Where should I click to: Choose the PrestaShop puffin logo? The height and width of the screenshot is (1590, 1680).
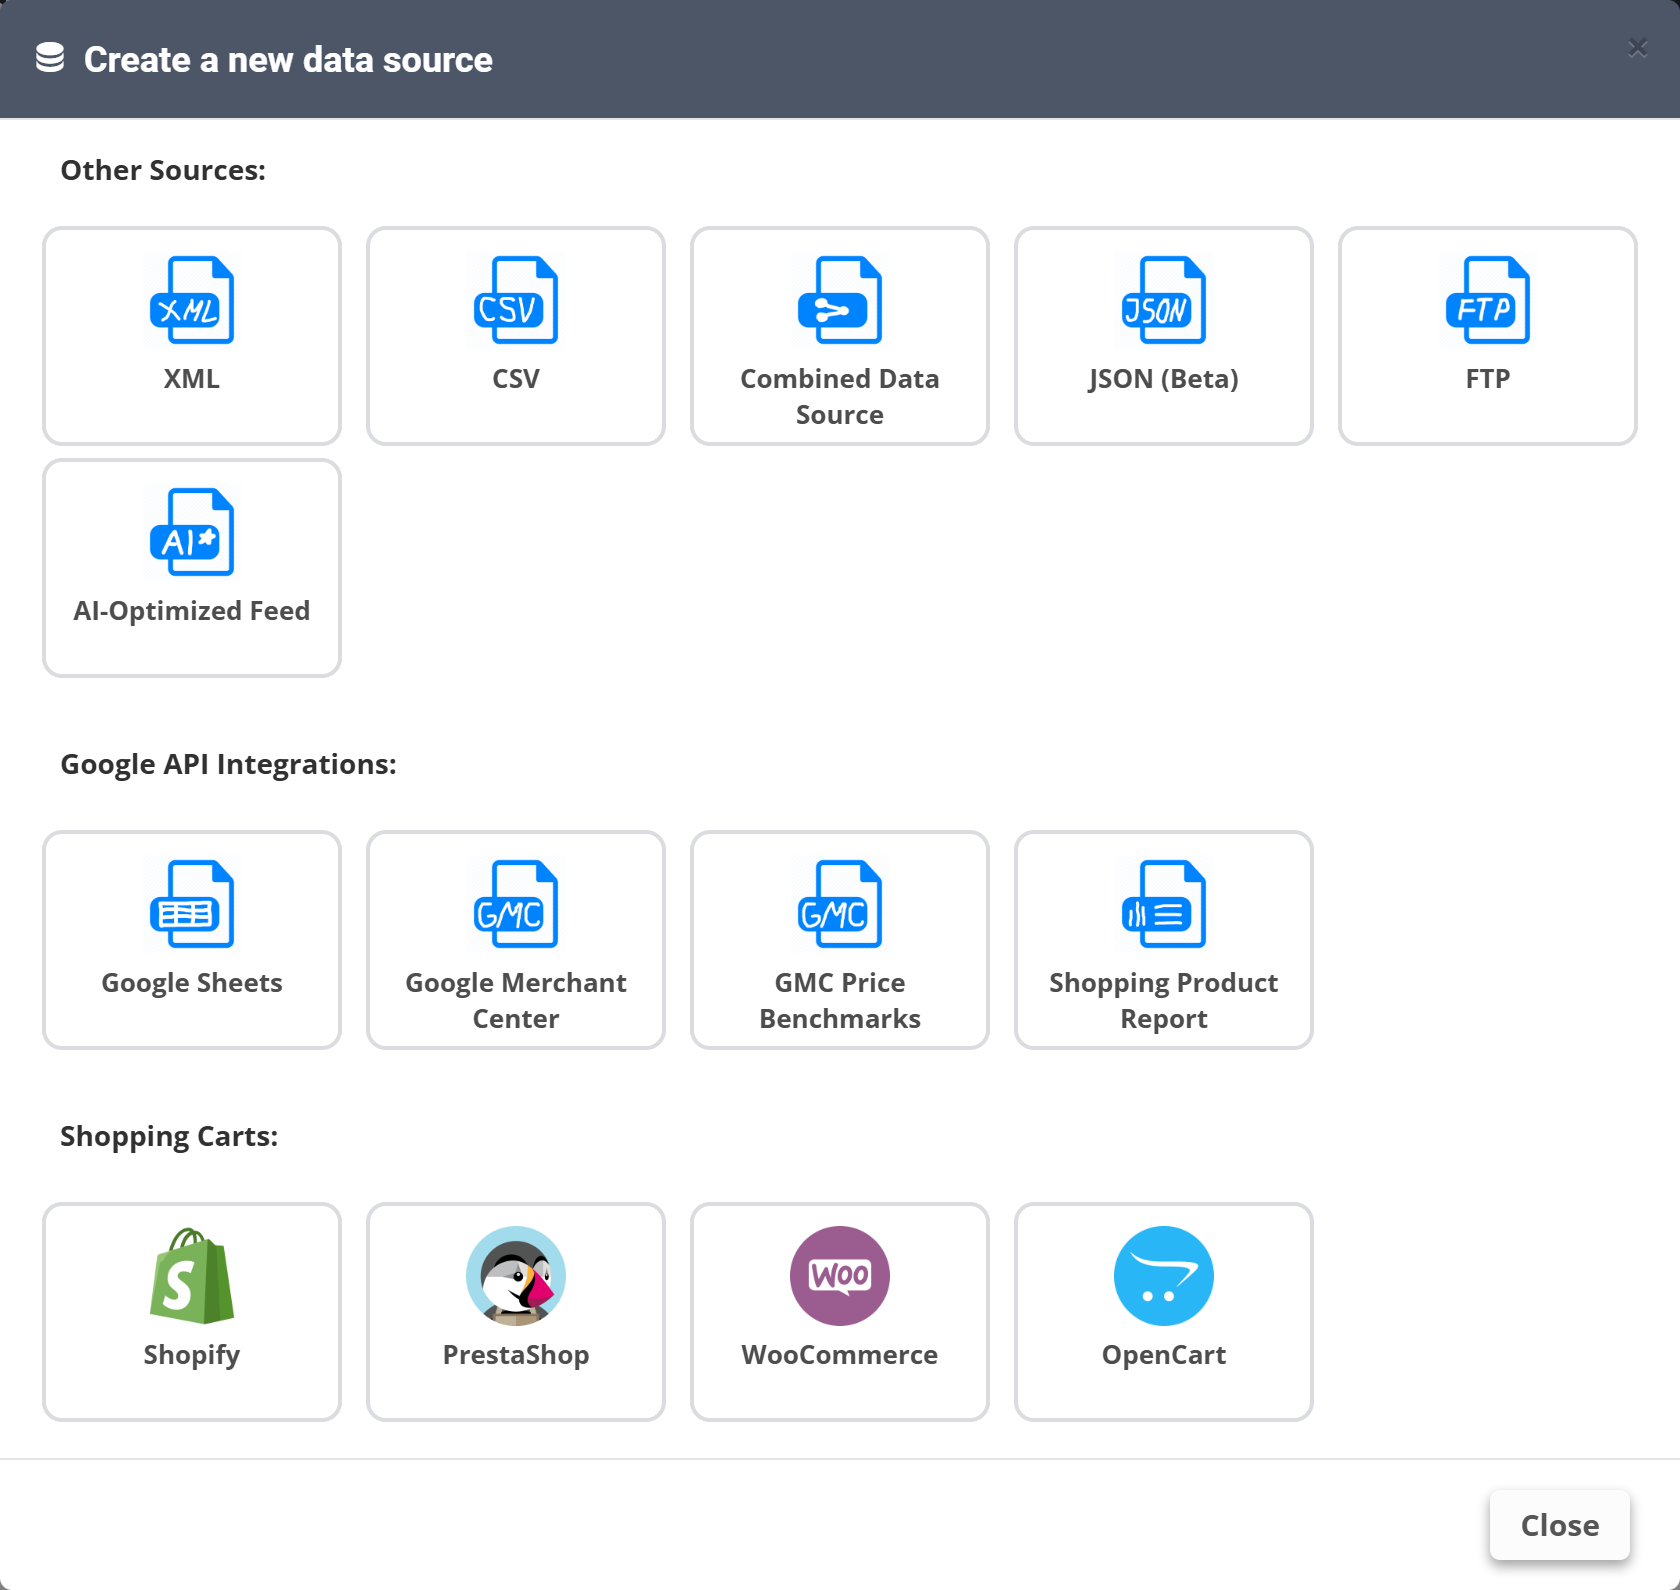[516, 1276]
